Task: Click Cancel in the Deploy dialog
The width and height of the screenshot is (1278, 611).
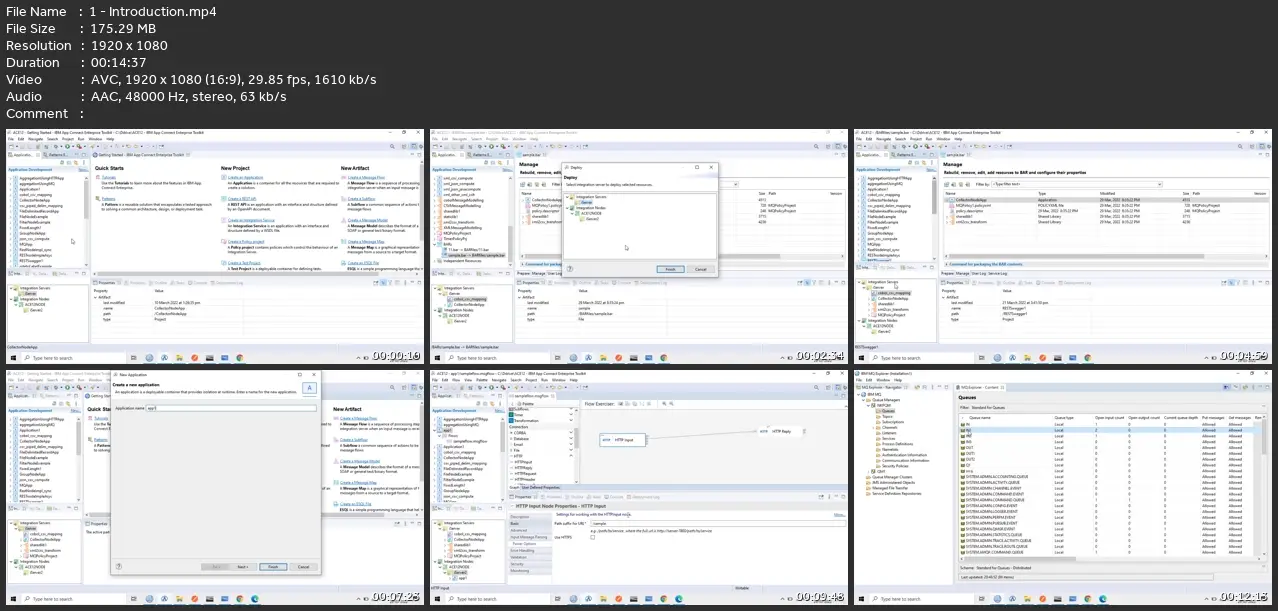Action: 700,269
